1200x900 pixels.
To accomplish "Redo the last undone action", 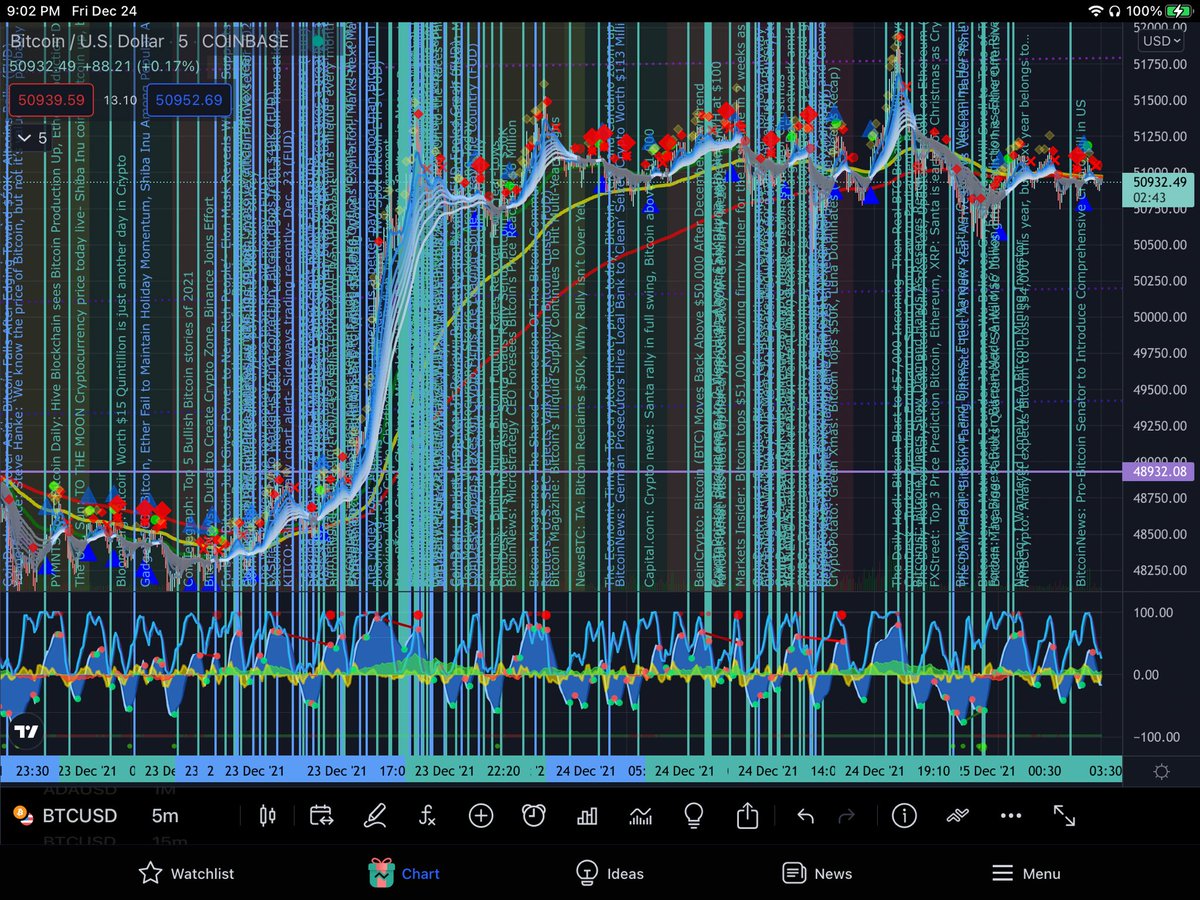I will click(846, 816).
